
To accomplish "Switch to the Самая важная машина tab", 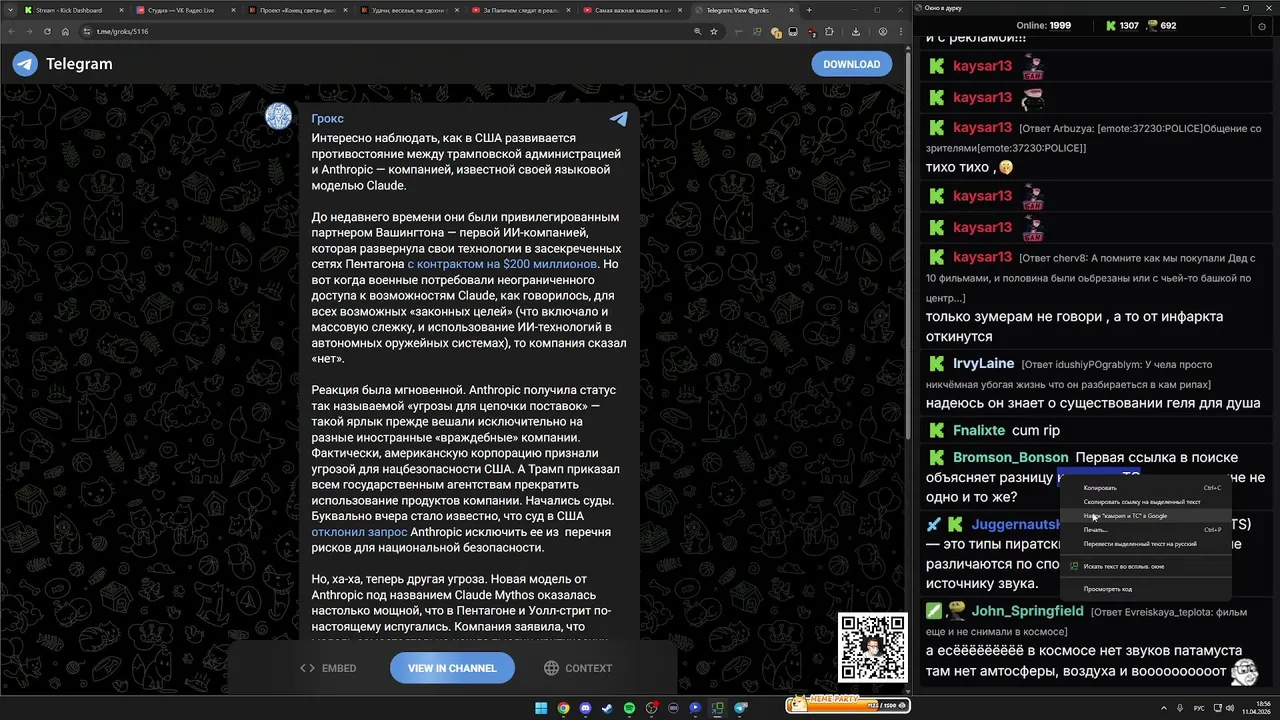I will click(632, 10).
